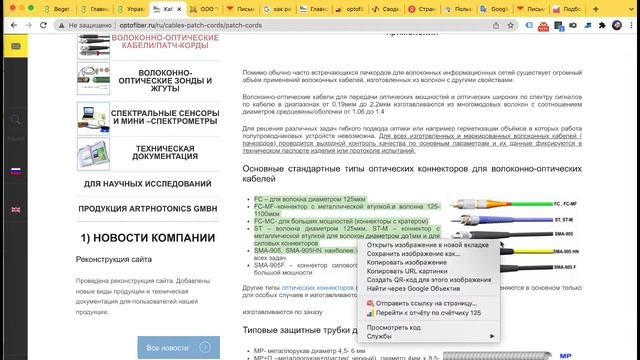Open Волоконно-оптические кабели/патч-корды category
Viewport: 640px width, 360px height.
point(165,41)
